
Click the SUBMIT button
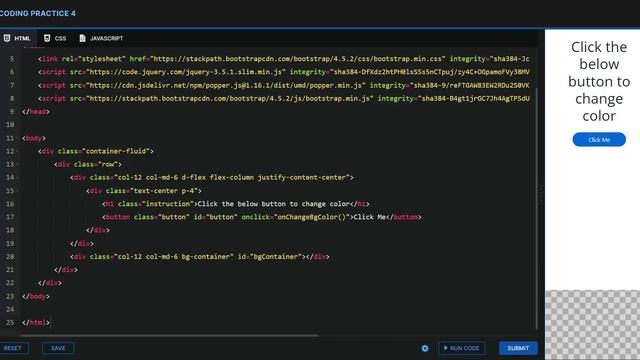click(x=518, y=348)
